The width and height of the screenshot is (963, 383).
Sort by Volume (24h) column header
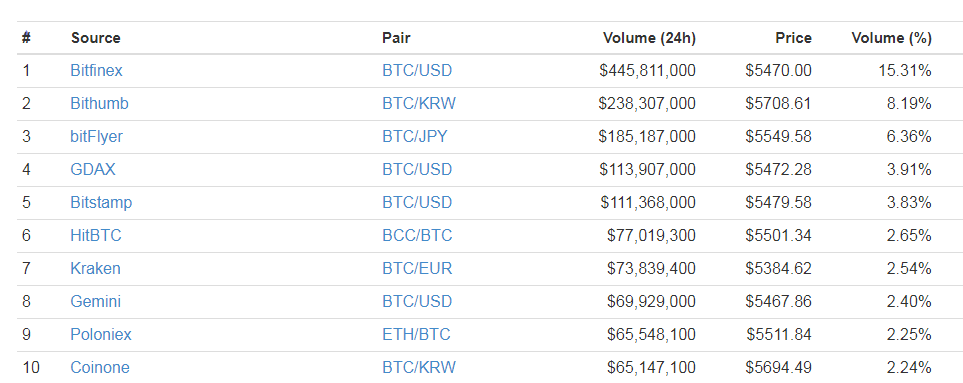pyautogui.click(x=649, y=38)
